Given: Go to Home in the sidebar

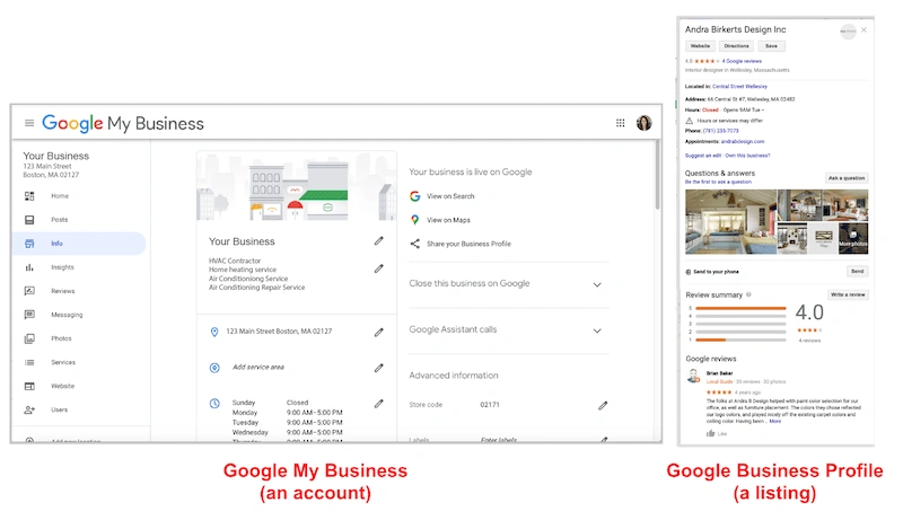Looking at the screenshot, I should [x=59, y=196].
